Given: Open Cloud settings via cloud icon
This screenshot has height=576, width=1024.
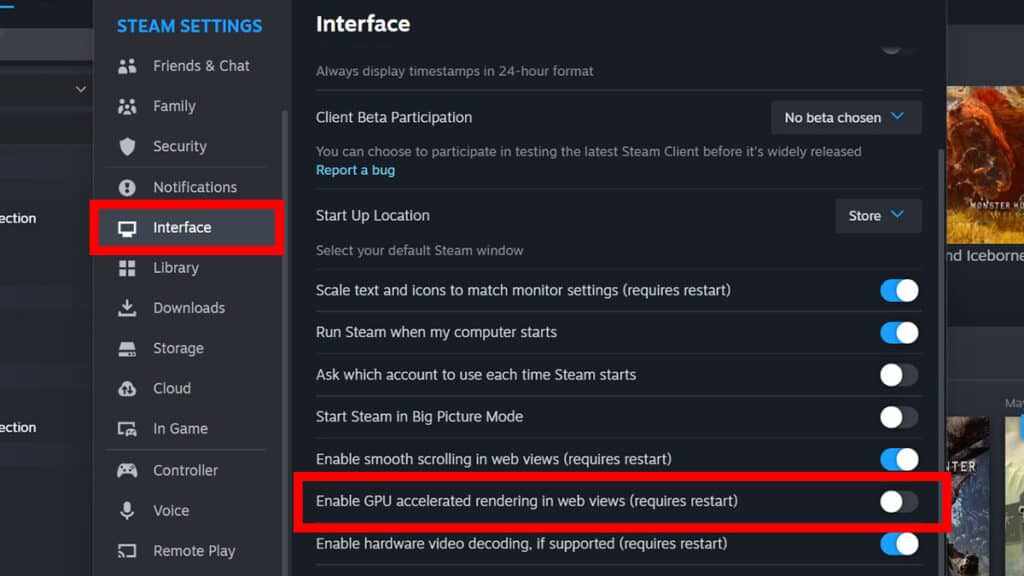Looking at the screenshot, I should 127,388.
